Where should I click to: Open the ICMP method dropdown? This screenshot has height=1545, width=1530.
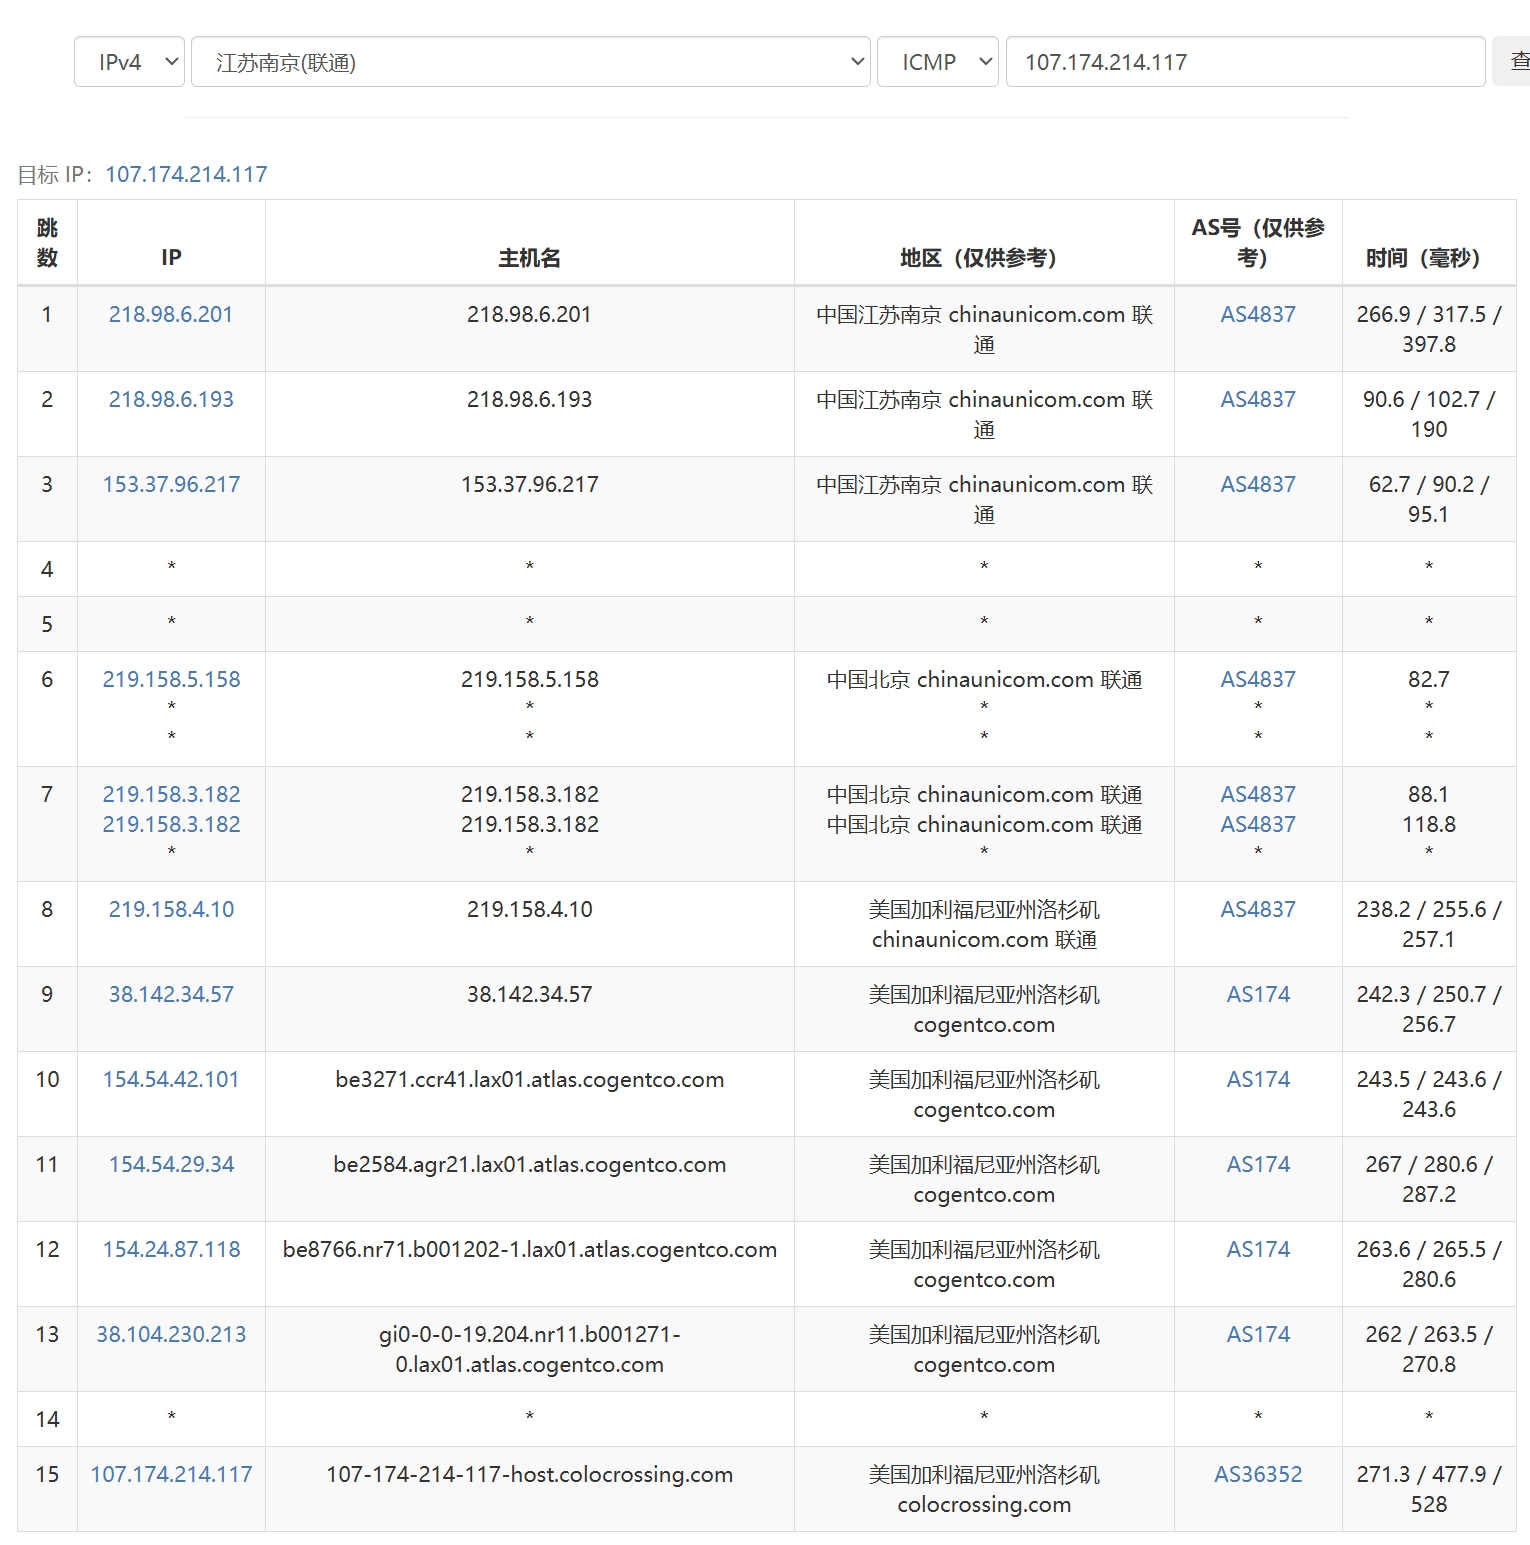[x=937, y=62]
